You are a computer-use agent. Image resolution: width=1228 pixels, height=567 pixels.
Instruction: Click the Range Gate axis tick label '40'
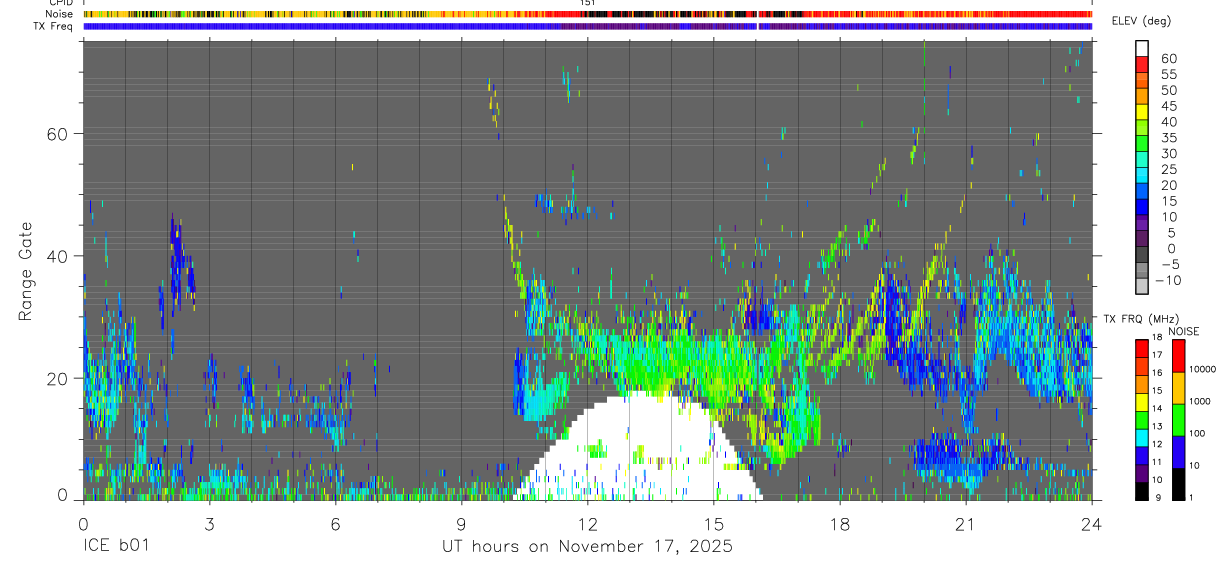57,256
